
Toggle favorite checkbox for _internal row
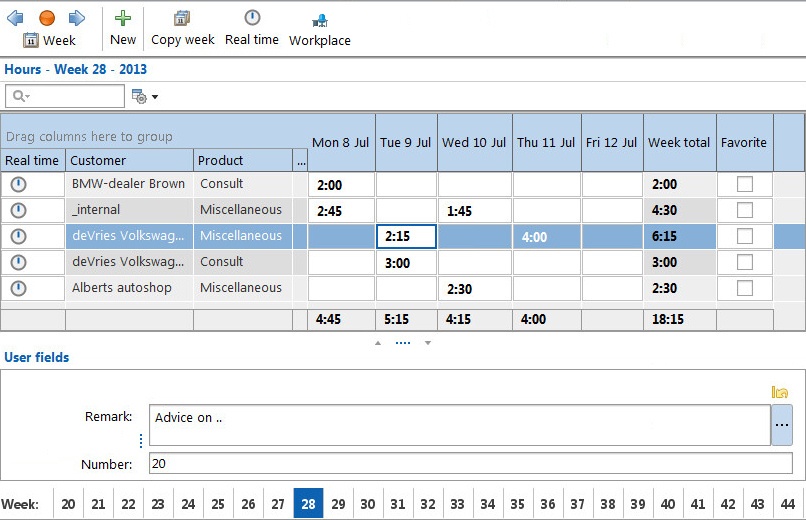point(744,210)
